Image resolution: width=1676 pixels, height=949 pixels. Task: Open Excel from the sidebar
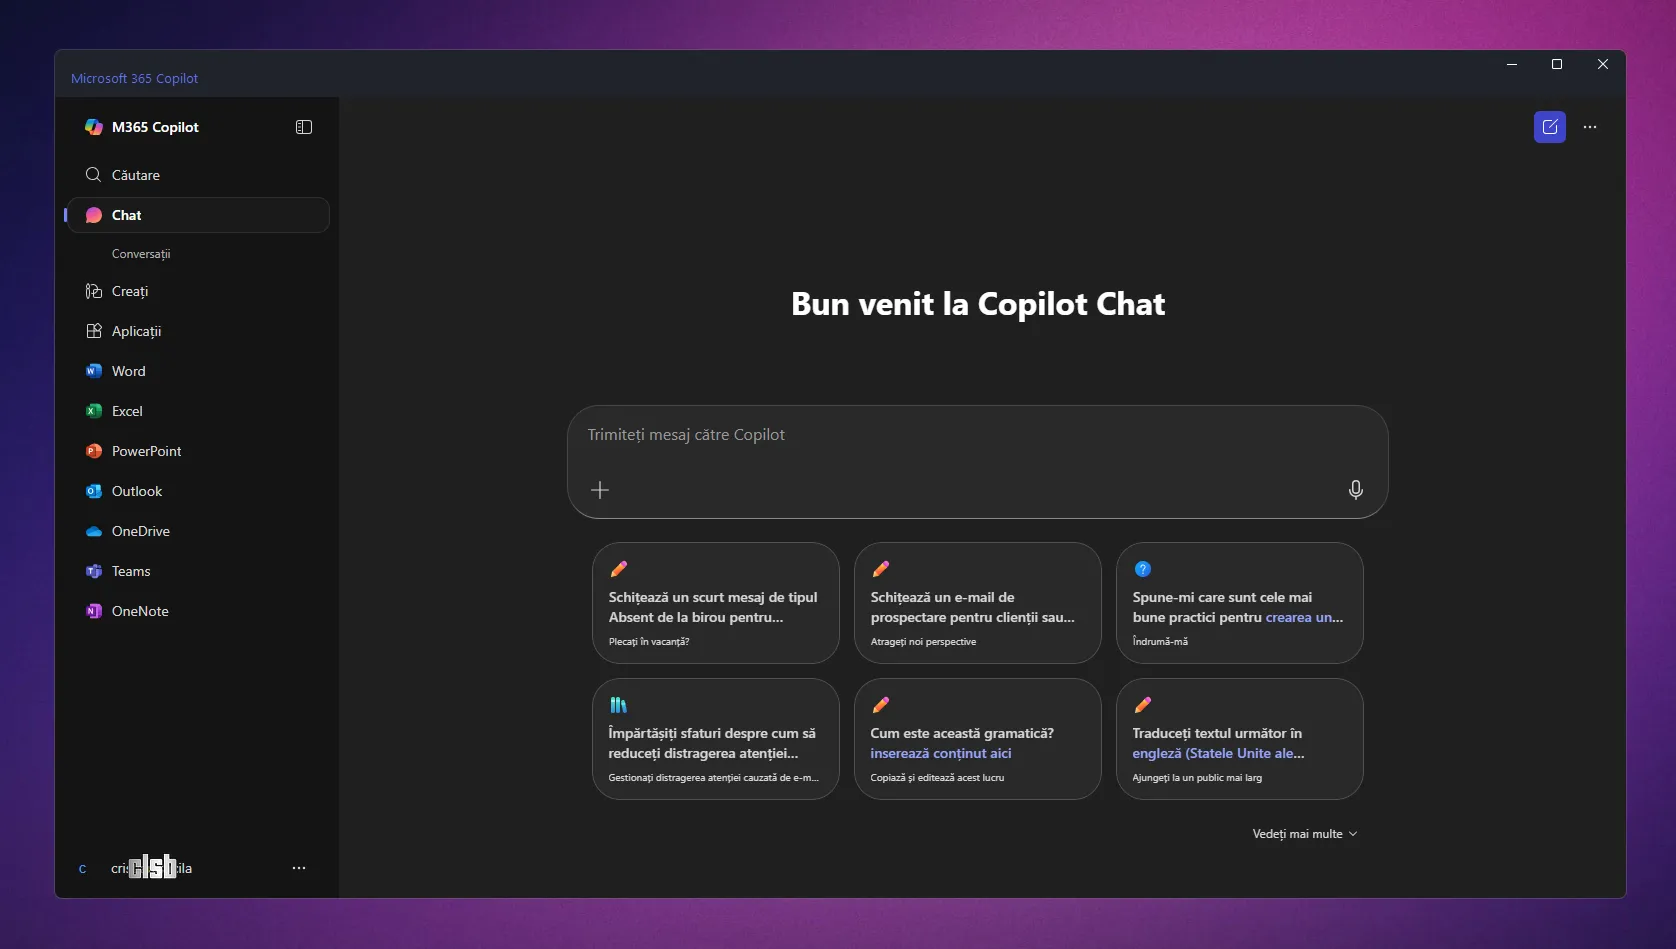[x=127, y=411]
